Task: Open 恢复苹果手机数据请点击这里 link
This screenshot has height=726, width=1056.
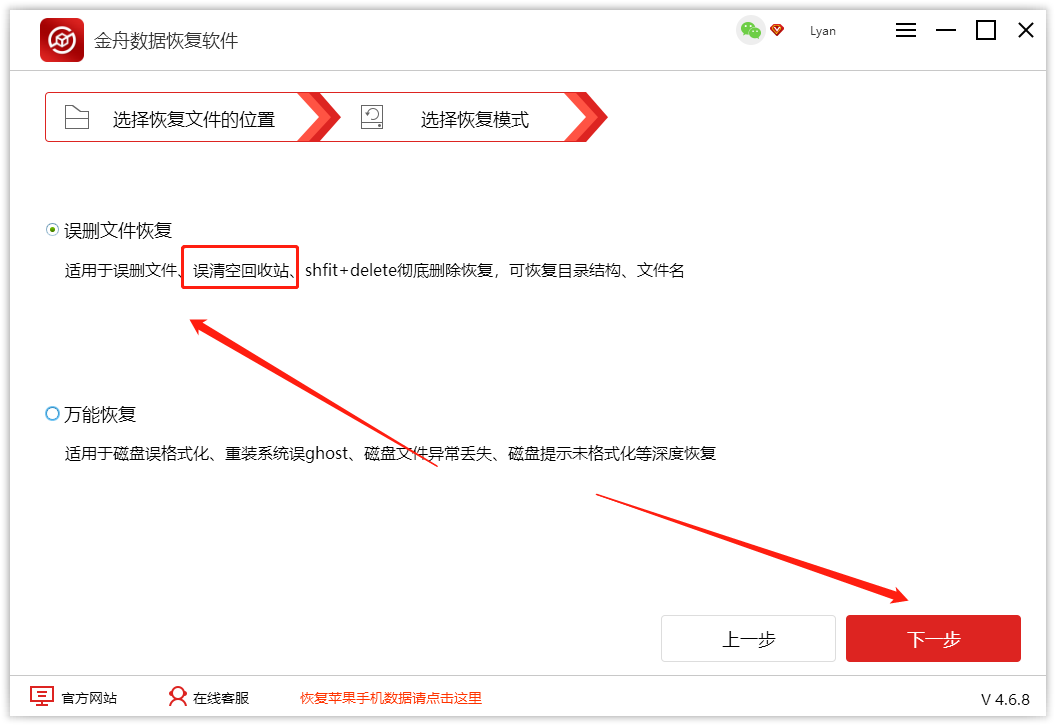Action: coord(391,698)
